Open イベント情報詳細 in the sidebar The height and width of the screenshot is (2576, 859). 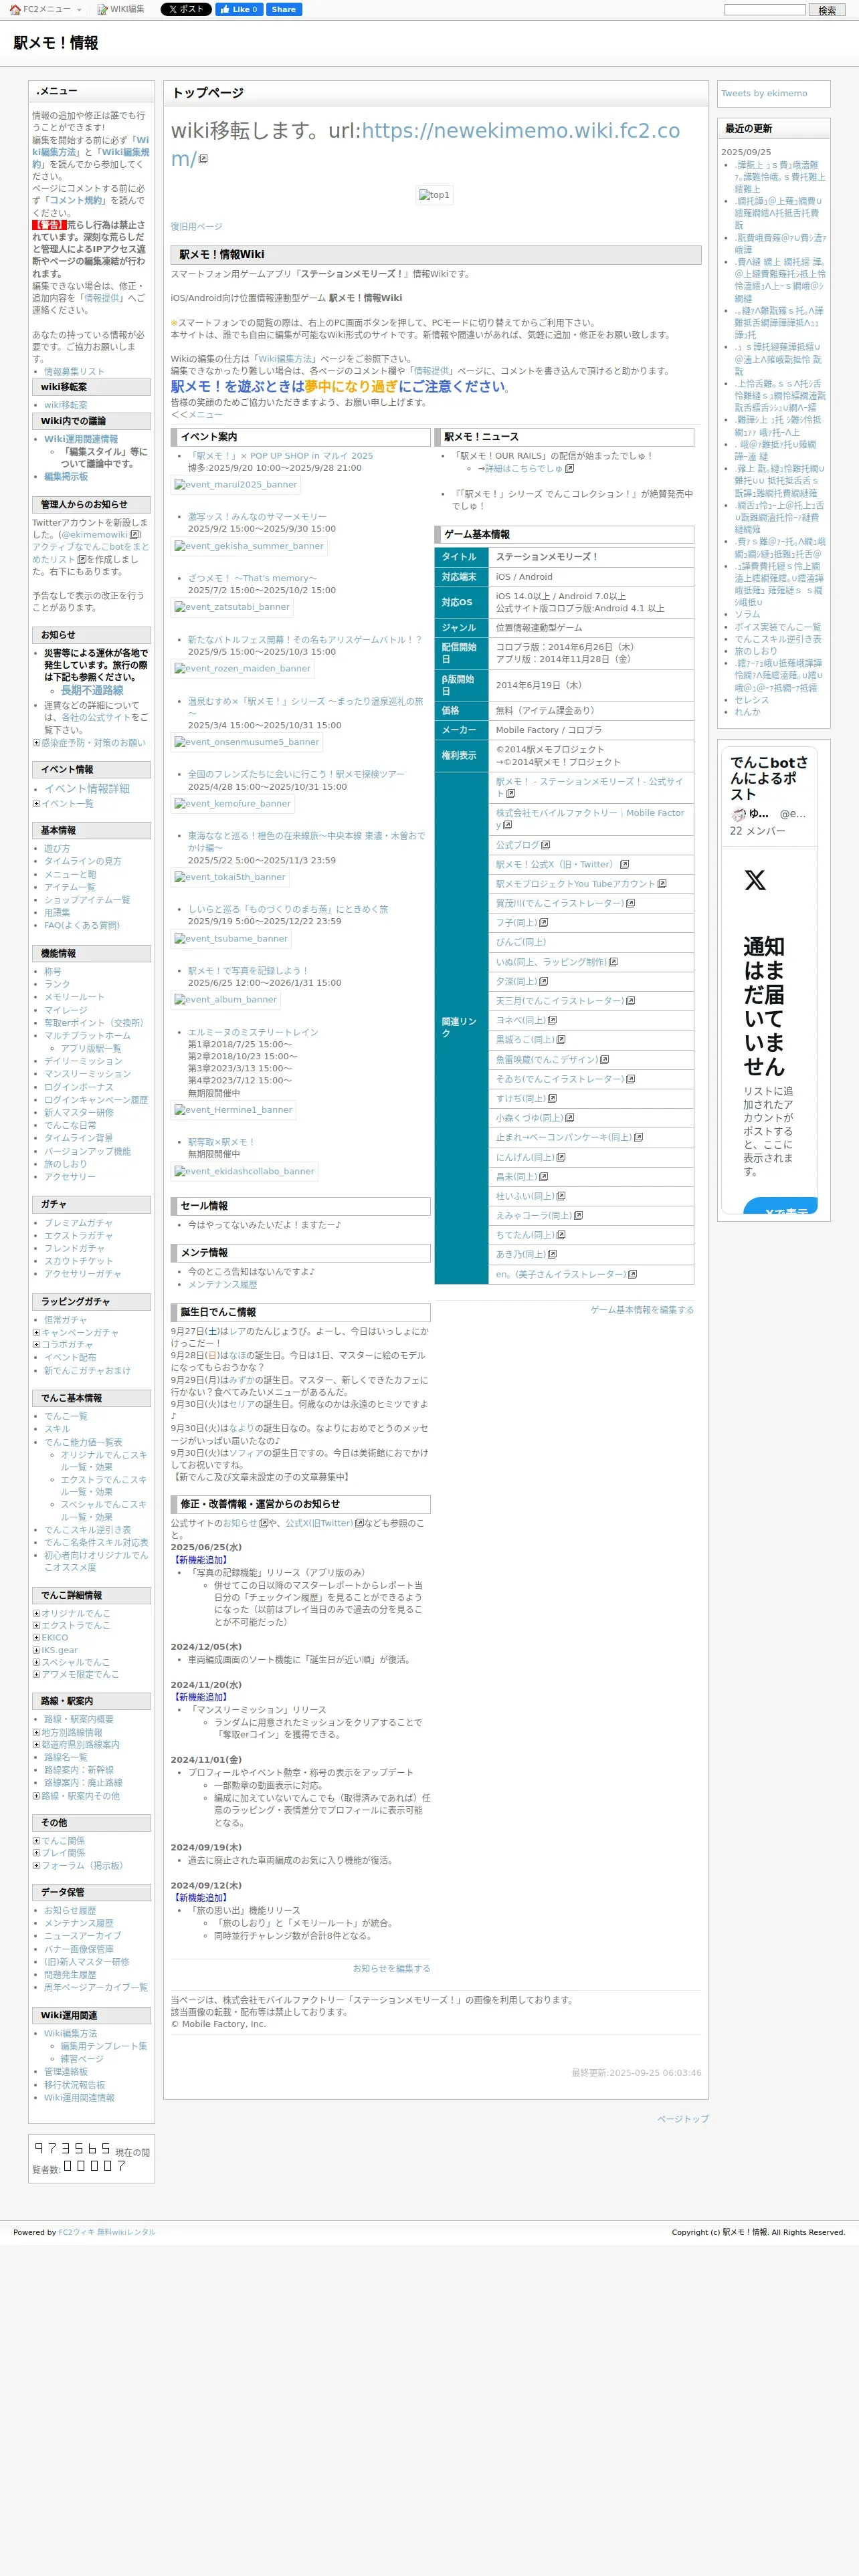(87, 789)
